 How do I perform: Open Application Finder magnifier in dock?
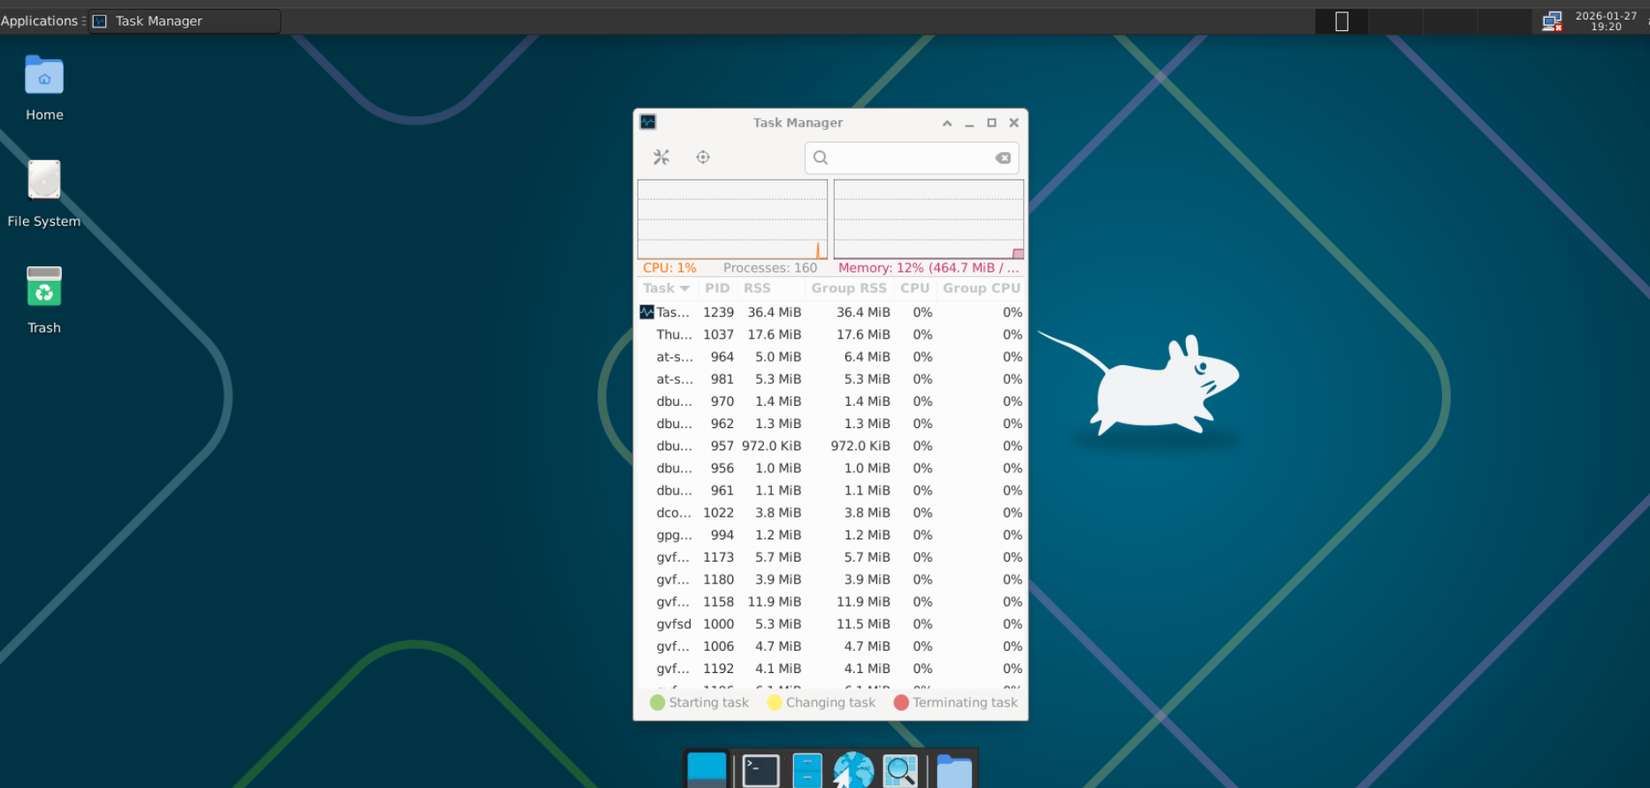click(900, 770)
